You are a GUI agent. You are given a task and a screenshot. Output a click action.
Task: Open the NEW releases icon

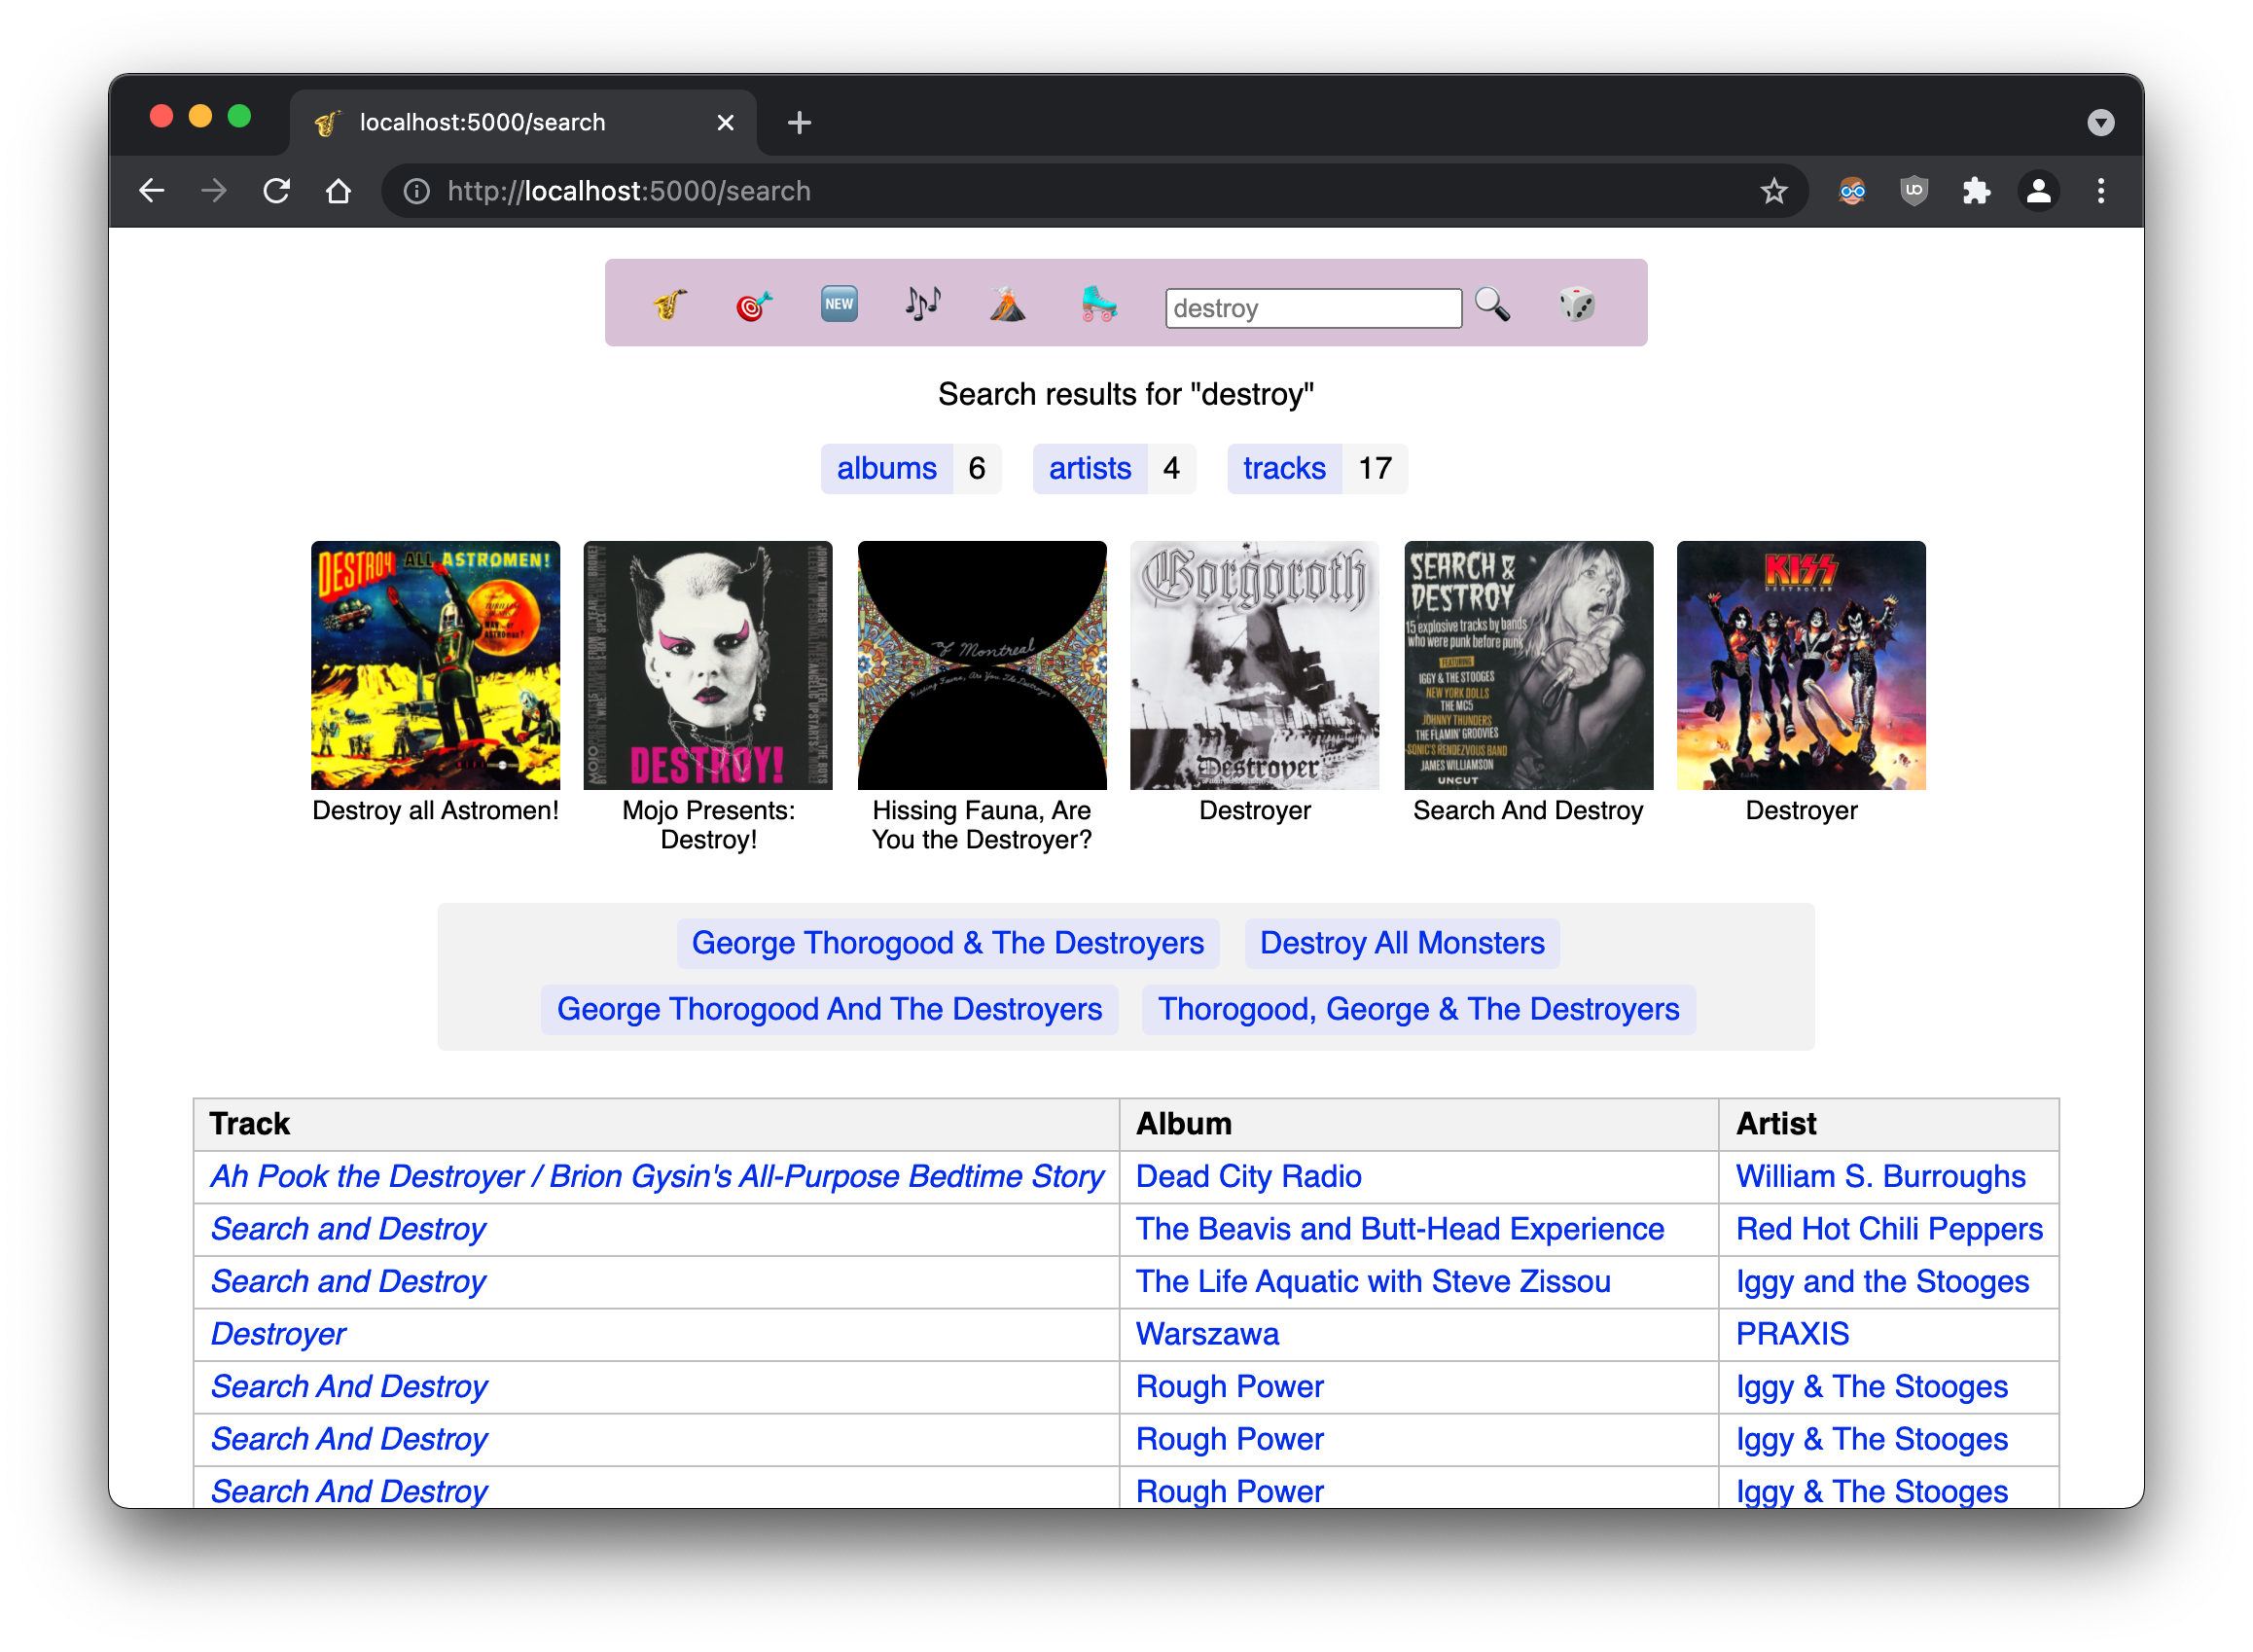[838, 304]
